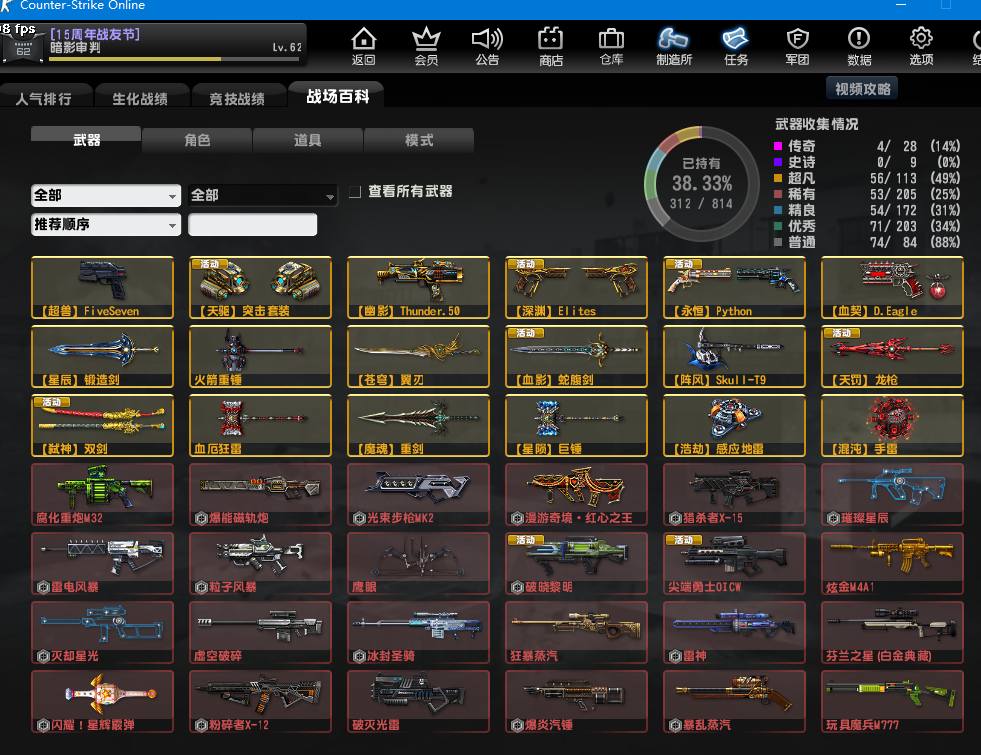Click the 视频攻略 button
981x755 pixels.
[x=862, y=89]
